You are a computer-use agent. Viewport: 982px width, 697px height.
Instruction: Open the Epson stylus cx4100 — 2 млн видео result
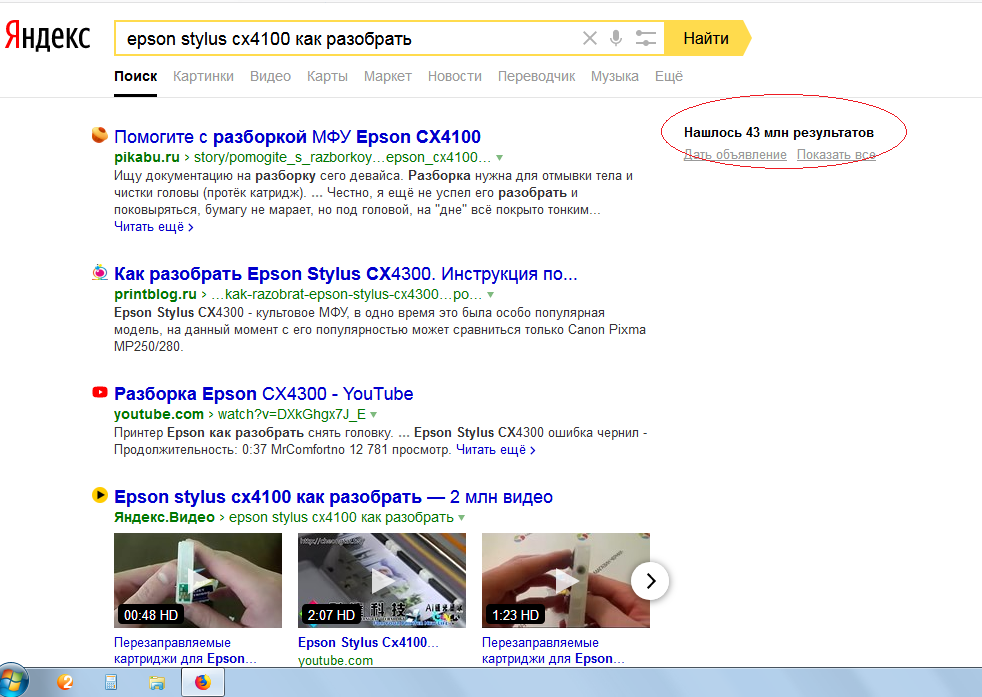(x=333, y=497)
